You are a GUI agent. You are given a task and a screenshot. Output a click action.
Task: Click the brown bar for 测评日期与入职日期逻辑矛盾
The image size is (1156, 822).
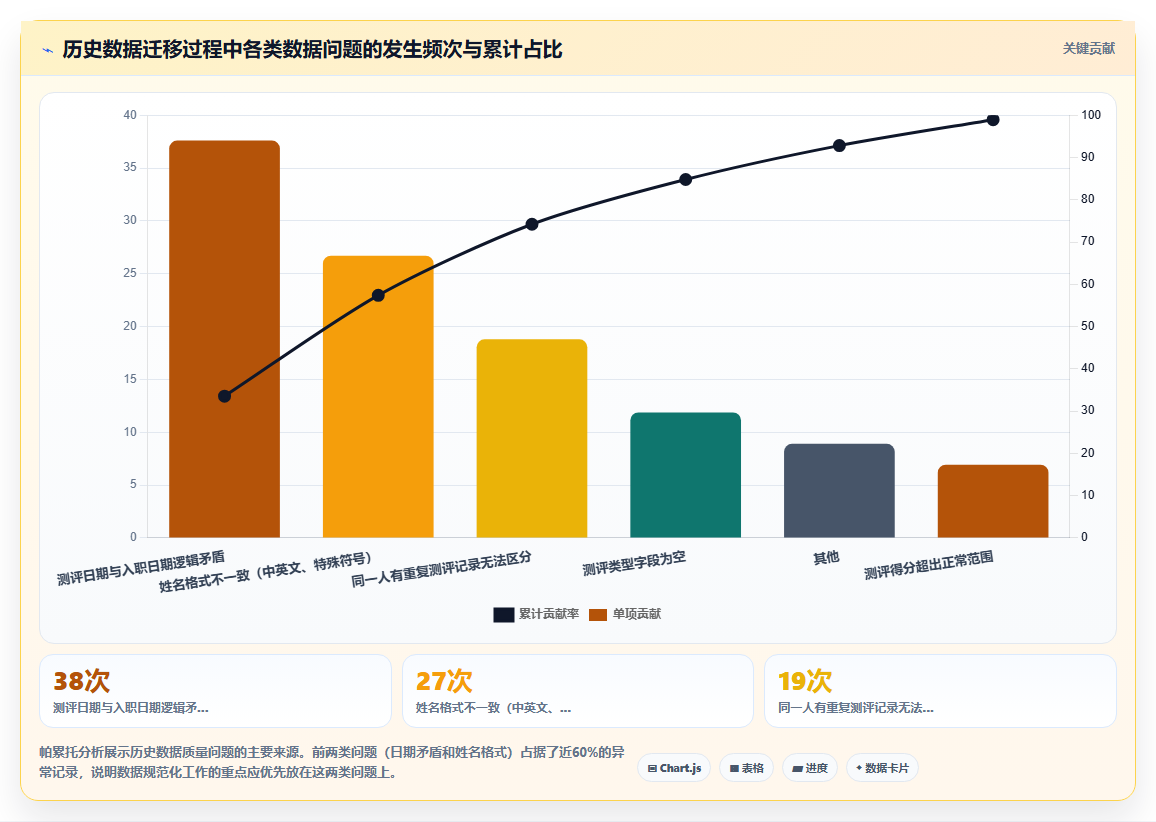(224, 339)
